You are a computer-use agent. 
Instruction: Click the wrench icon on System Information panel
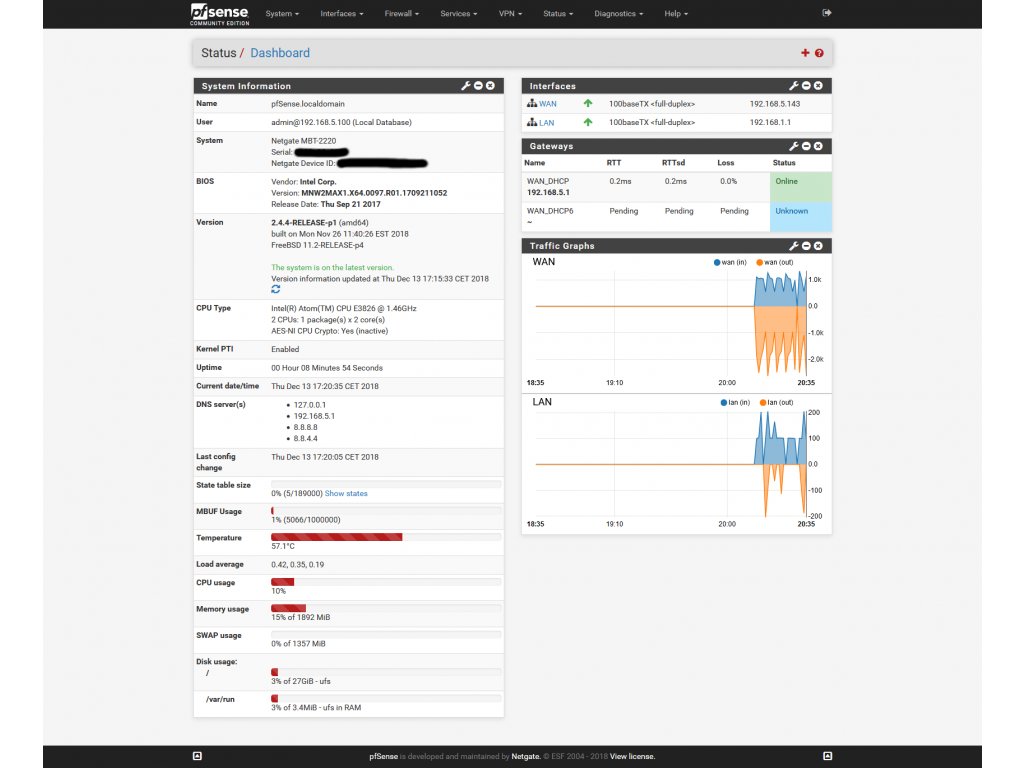466,86
